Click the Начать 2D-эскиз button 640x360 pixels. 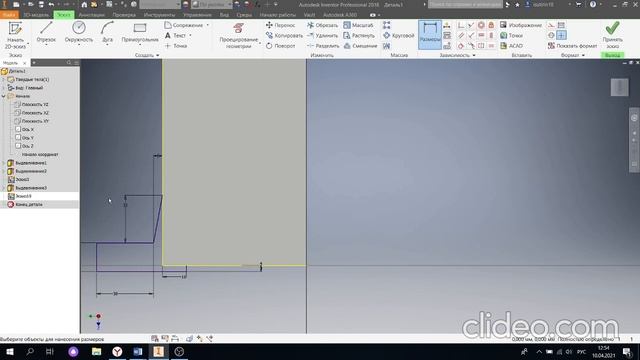[x=15, y=35]
